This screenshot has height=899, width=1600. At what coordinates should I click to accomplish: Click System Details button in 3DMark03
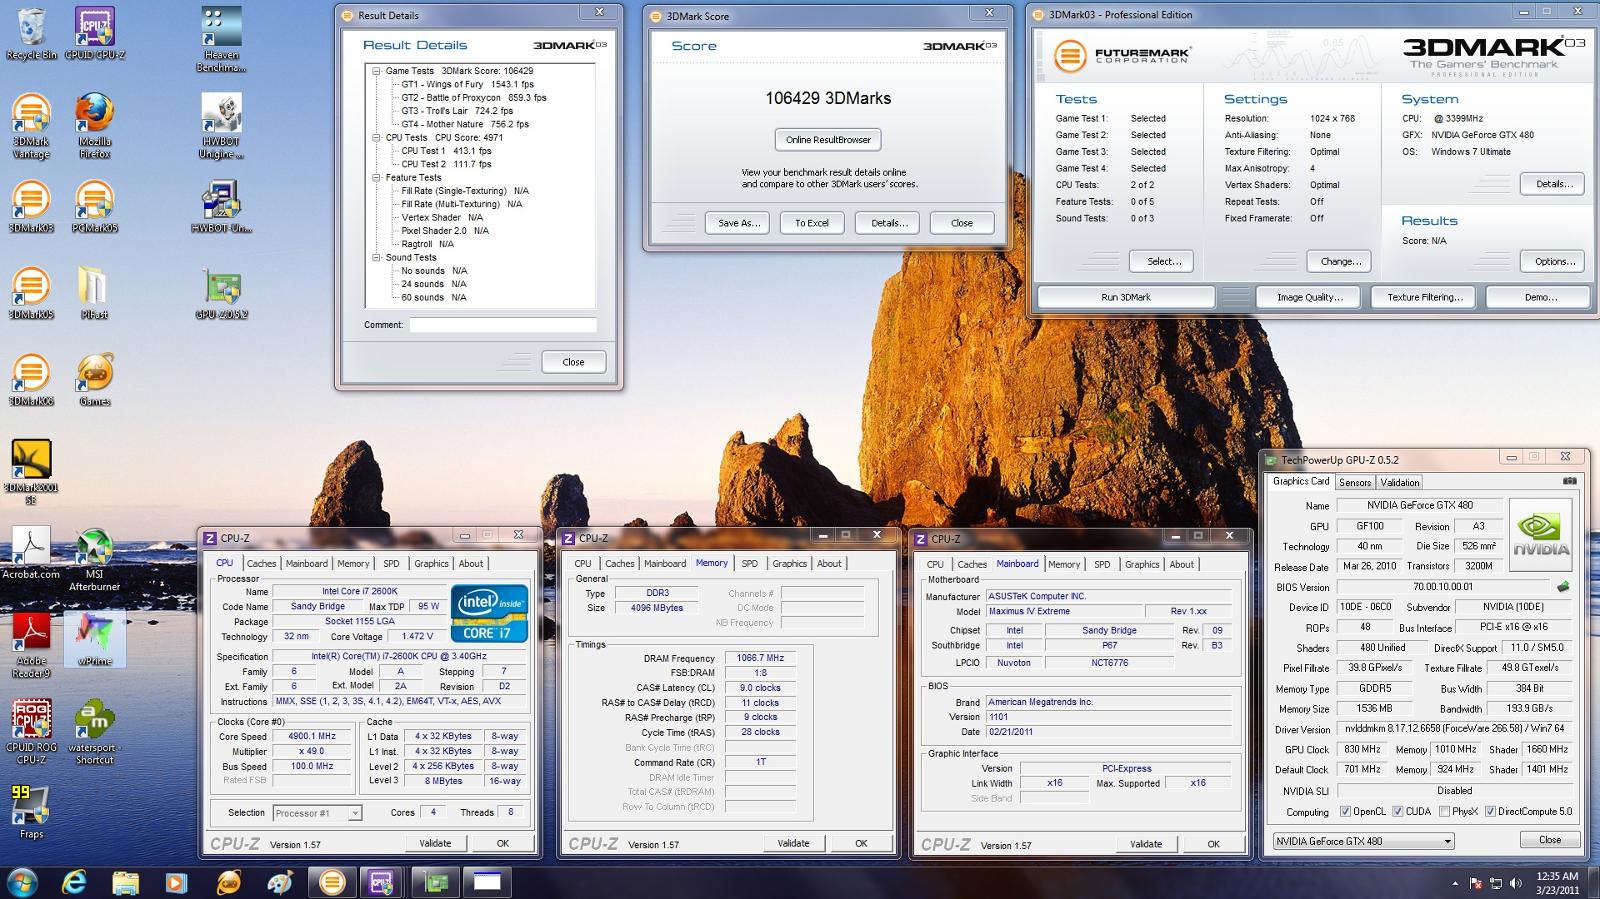[1554, 184]
